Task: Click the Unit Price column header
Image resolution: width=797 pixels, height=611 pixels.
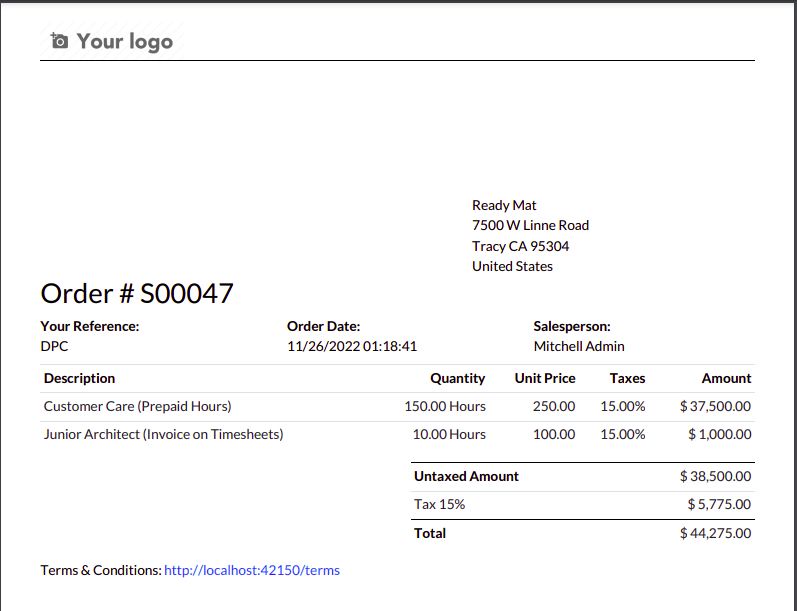Action: coord(545,378)
